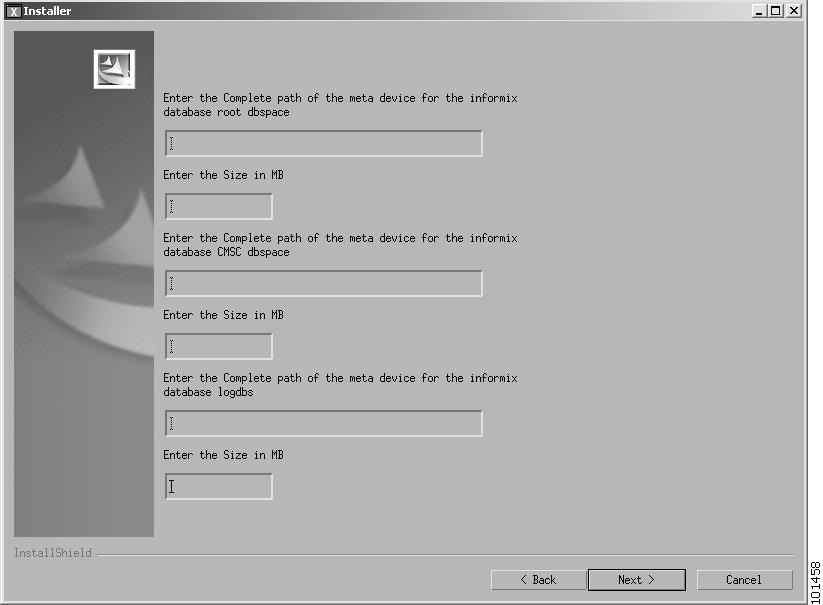
Task: Open the X window menu icon in title bar
Action: (x=14, y=11)
